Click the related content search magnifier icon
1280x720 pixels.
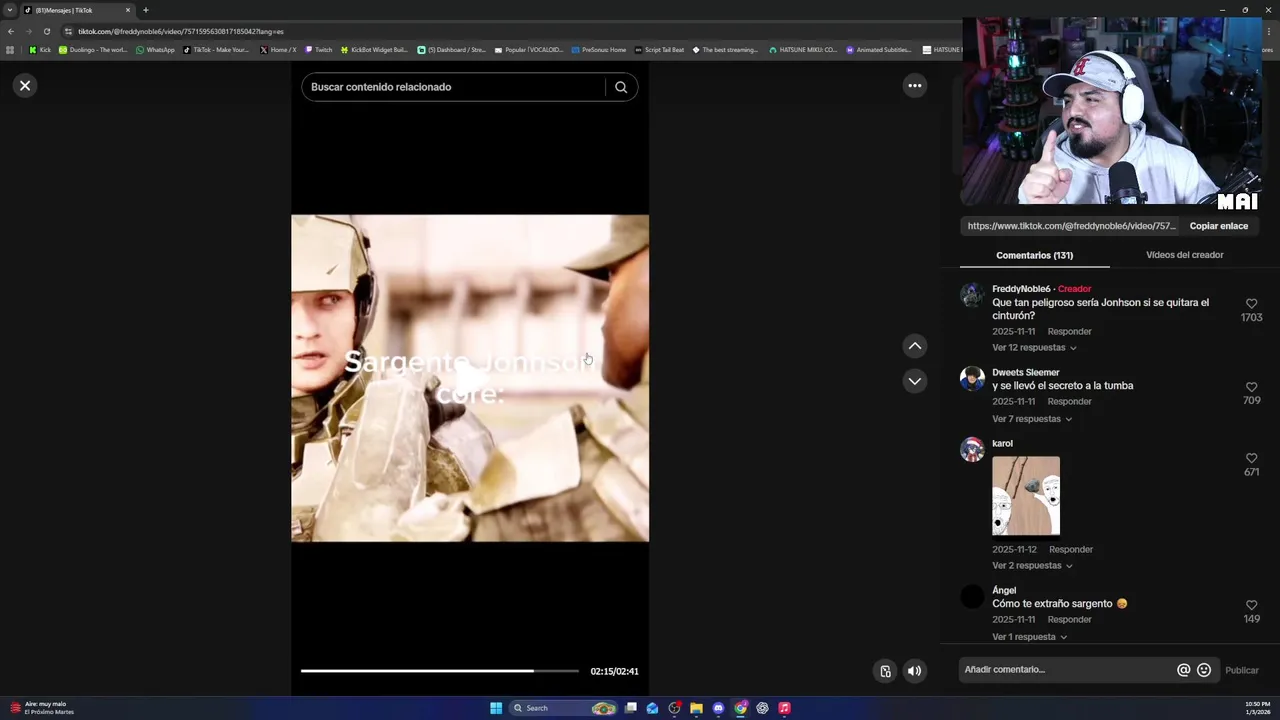pyautogui.click(x=621, y=87)
